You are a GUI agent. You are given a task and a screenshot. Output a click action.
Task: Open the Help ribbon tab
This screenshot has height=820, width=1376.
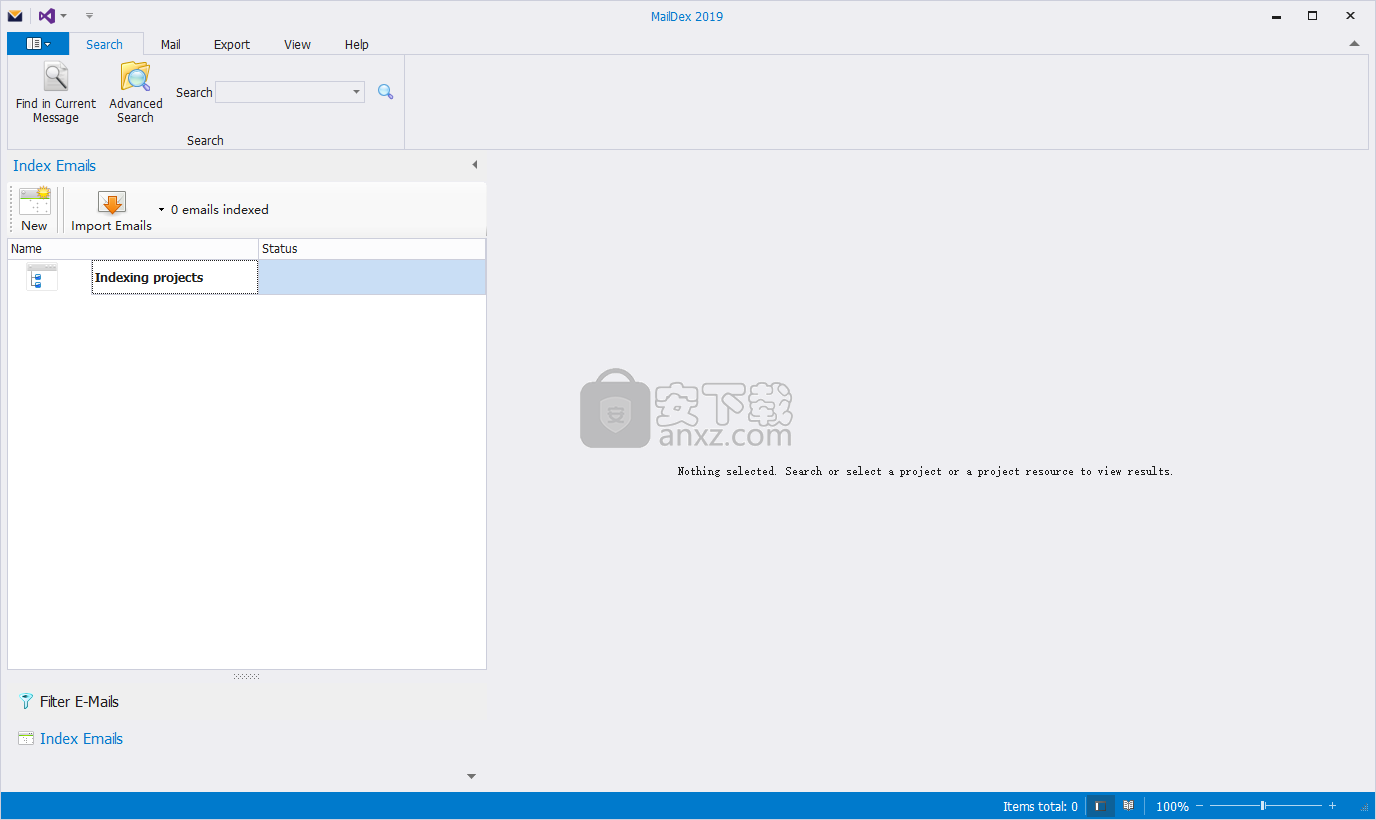357,44
